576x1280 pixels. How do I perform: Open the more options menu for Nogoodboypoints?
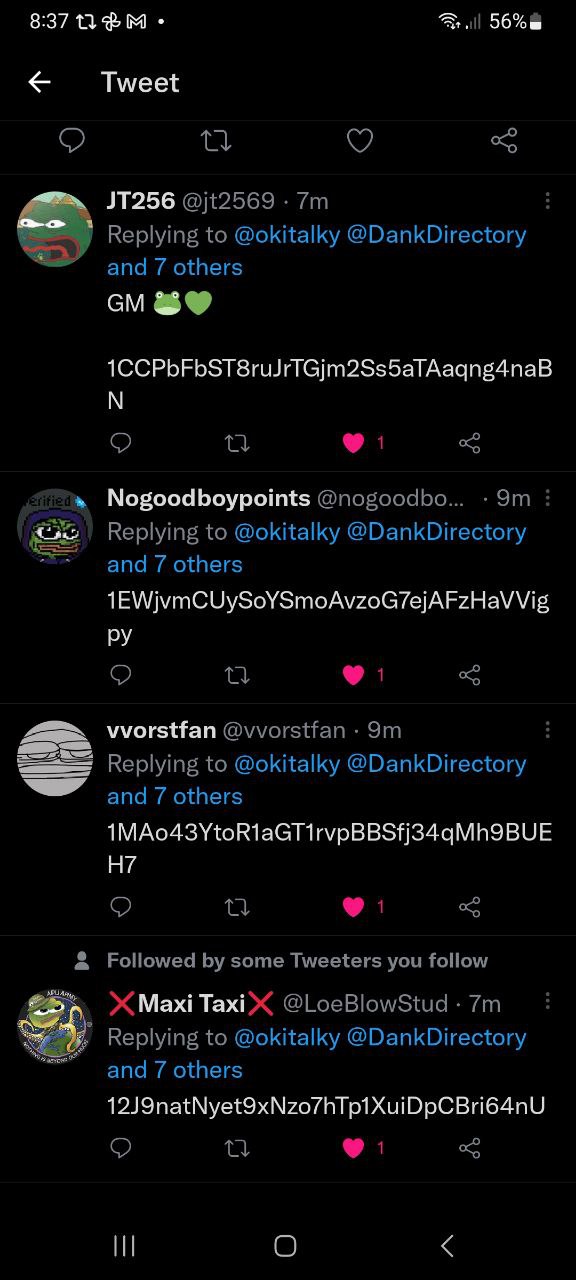(547, 498)
